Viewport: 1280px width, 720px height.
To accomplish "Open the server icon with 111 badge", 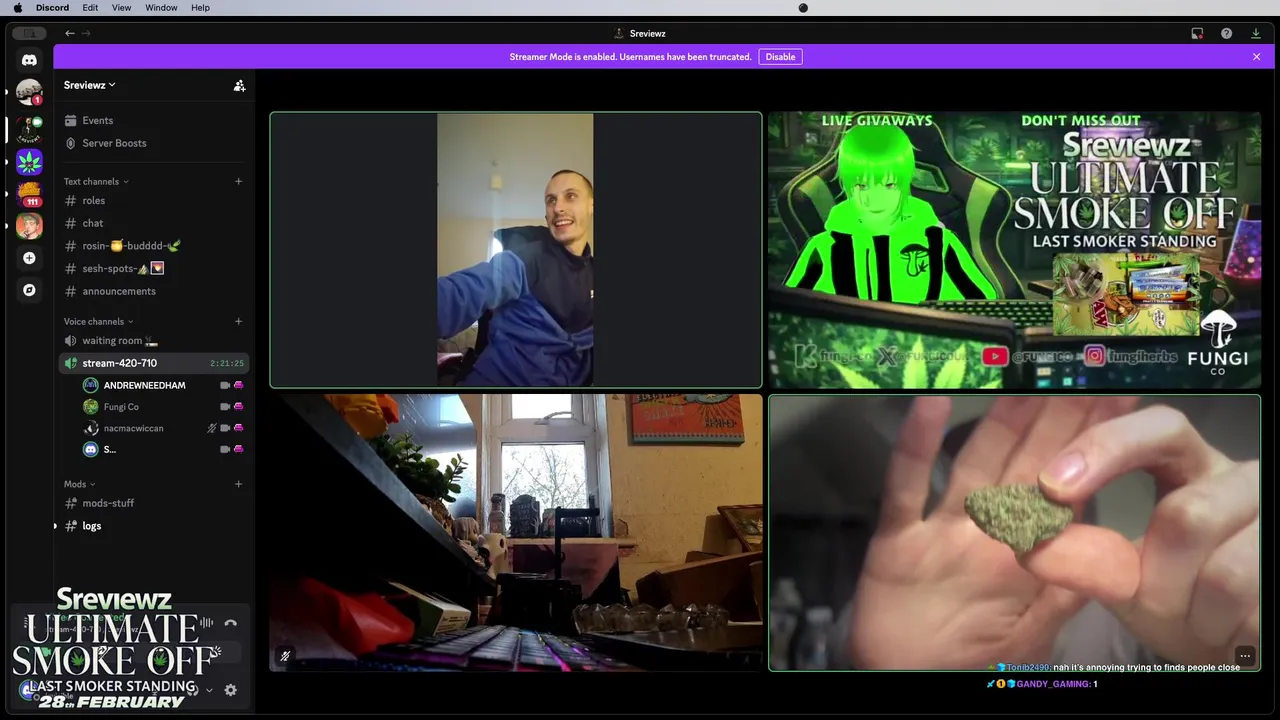I will [29, 193].
